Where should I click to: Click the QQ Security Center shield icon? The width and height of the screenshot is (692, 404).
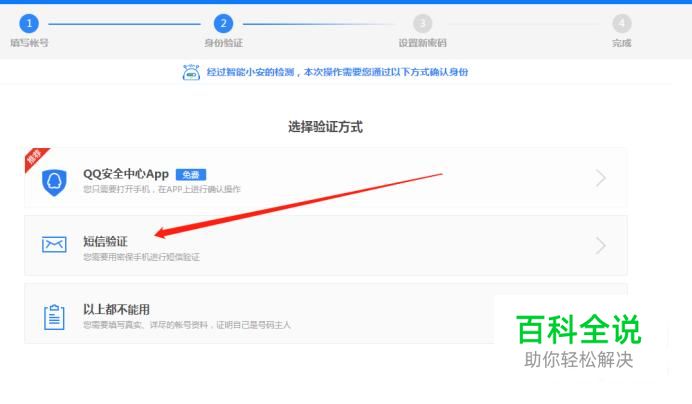tap(54, 182)
